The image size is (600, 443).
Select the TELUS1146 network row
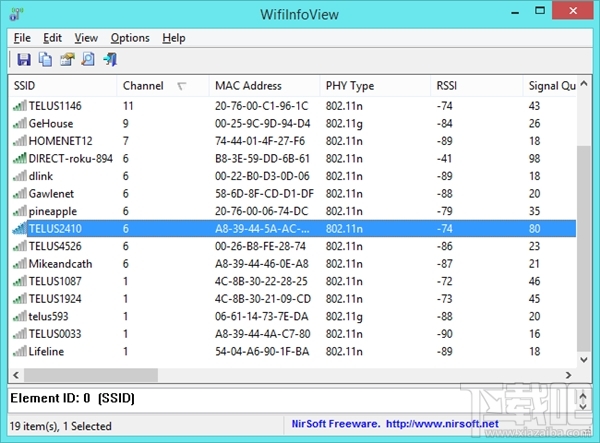click(292, 106)
